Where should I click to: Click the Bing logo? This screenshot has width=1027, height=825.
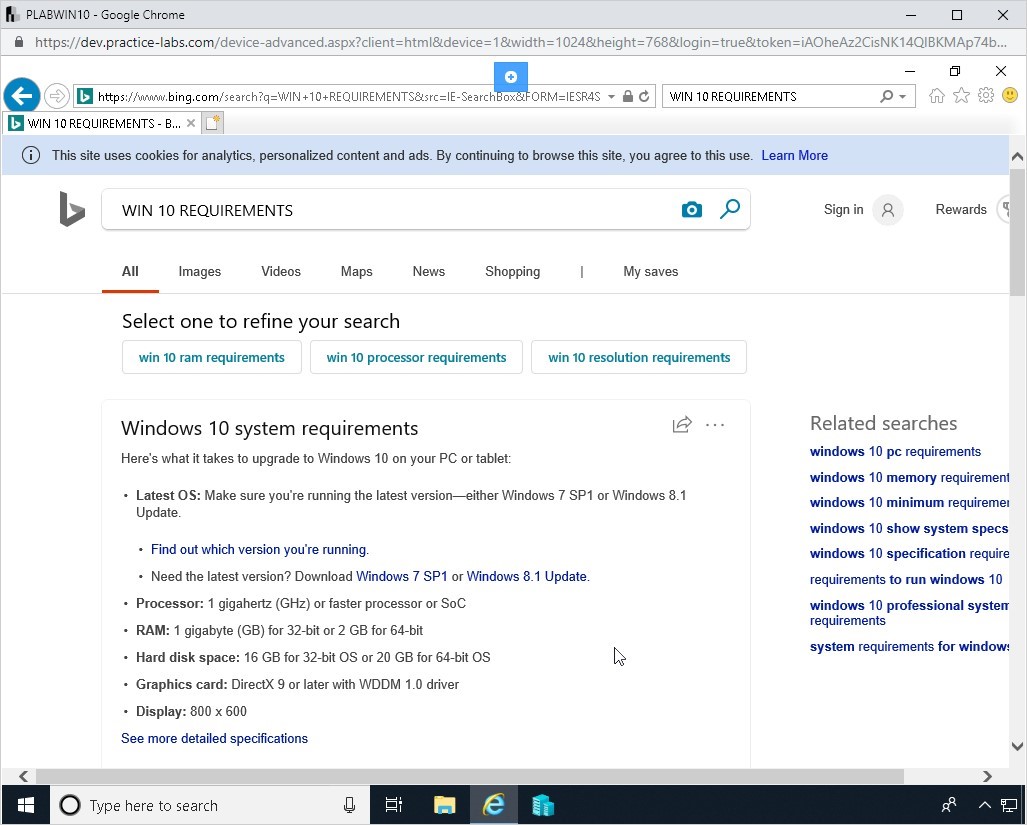click(x=72, y=209)
